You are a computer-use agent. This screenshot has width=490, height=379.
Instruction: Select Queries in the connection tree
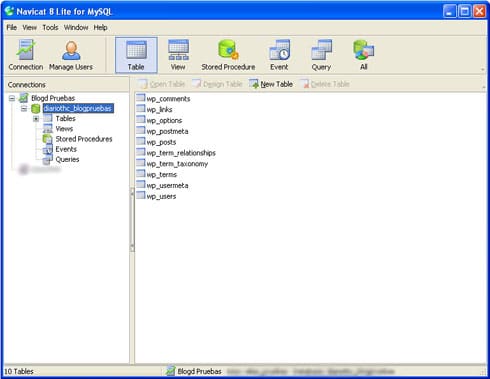point(67,159)
